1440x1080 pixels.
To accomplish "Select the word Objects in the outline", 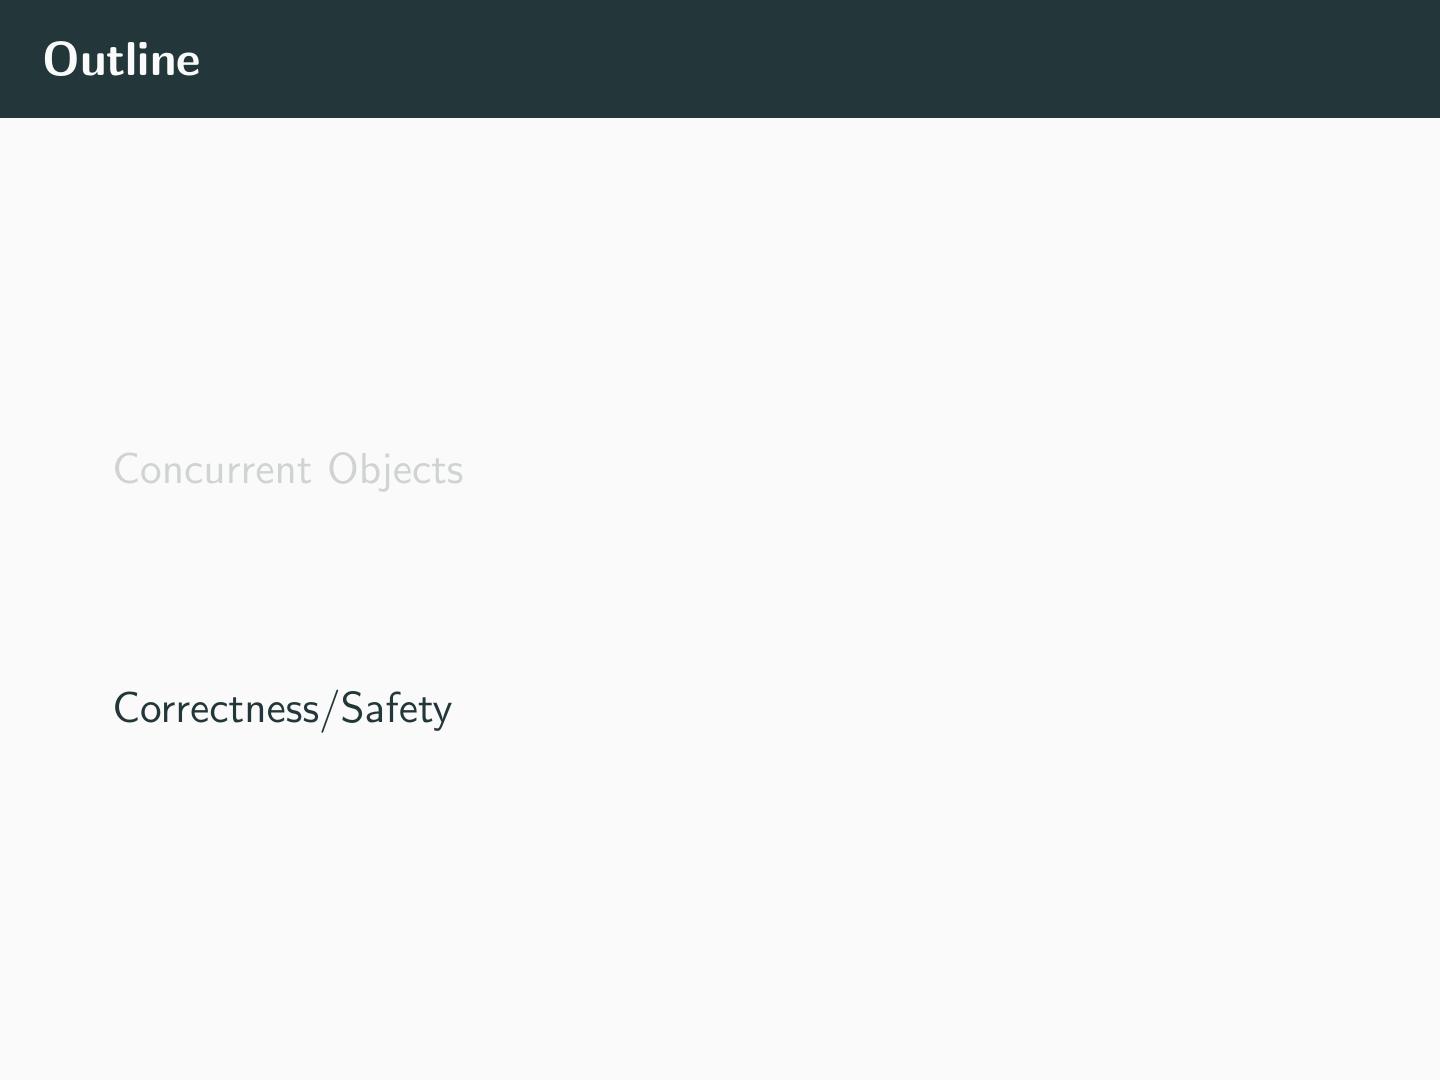I will pos(395,470).
